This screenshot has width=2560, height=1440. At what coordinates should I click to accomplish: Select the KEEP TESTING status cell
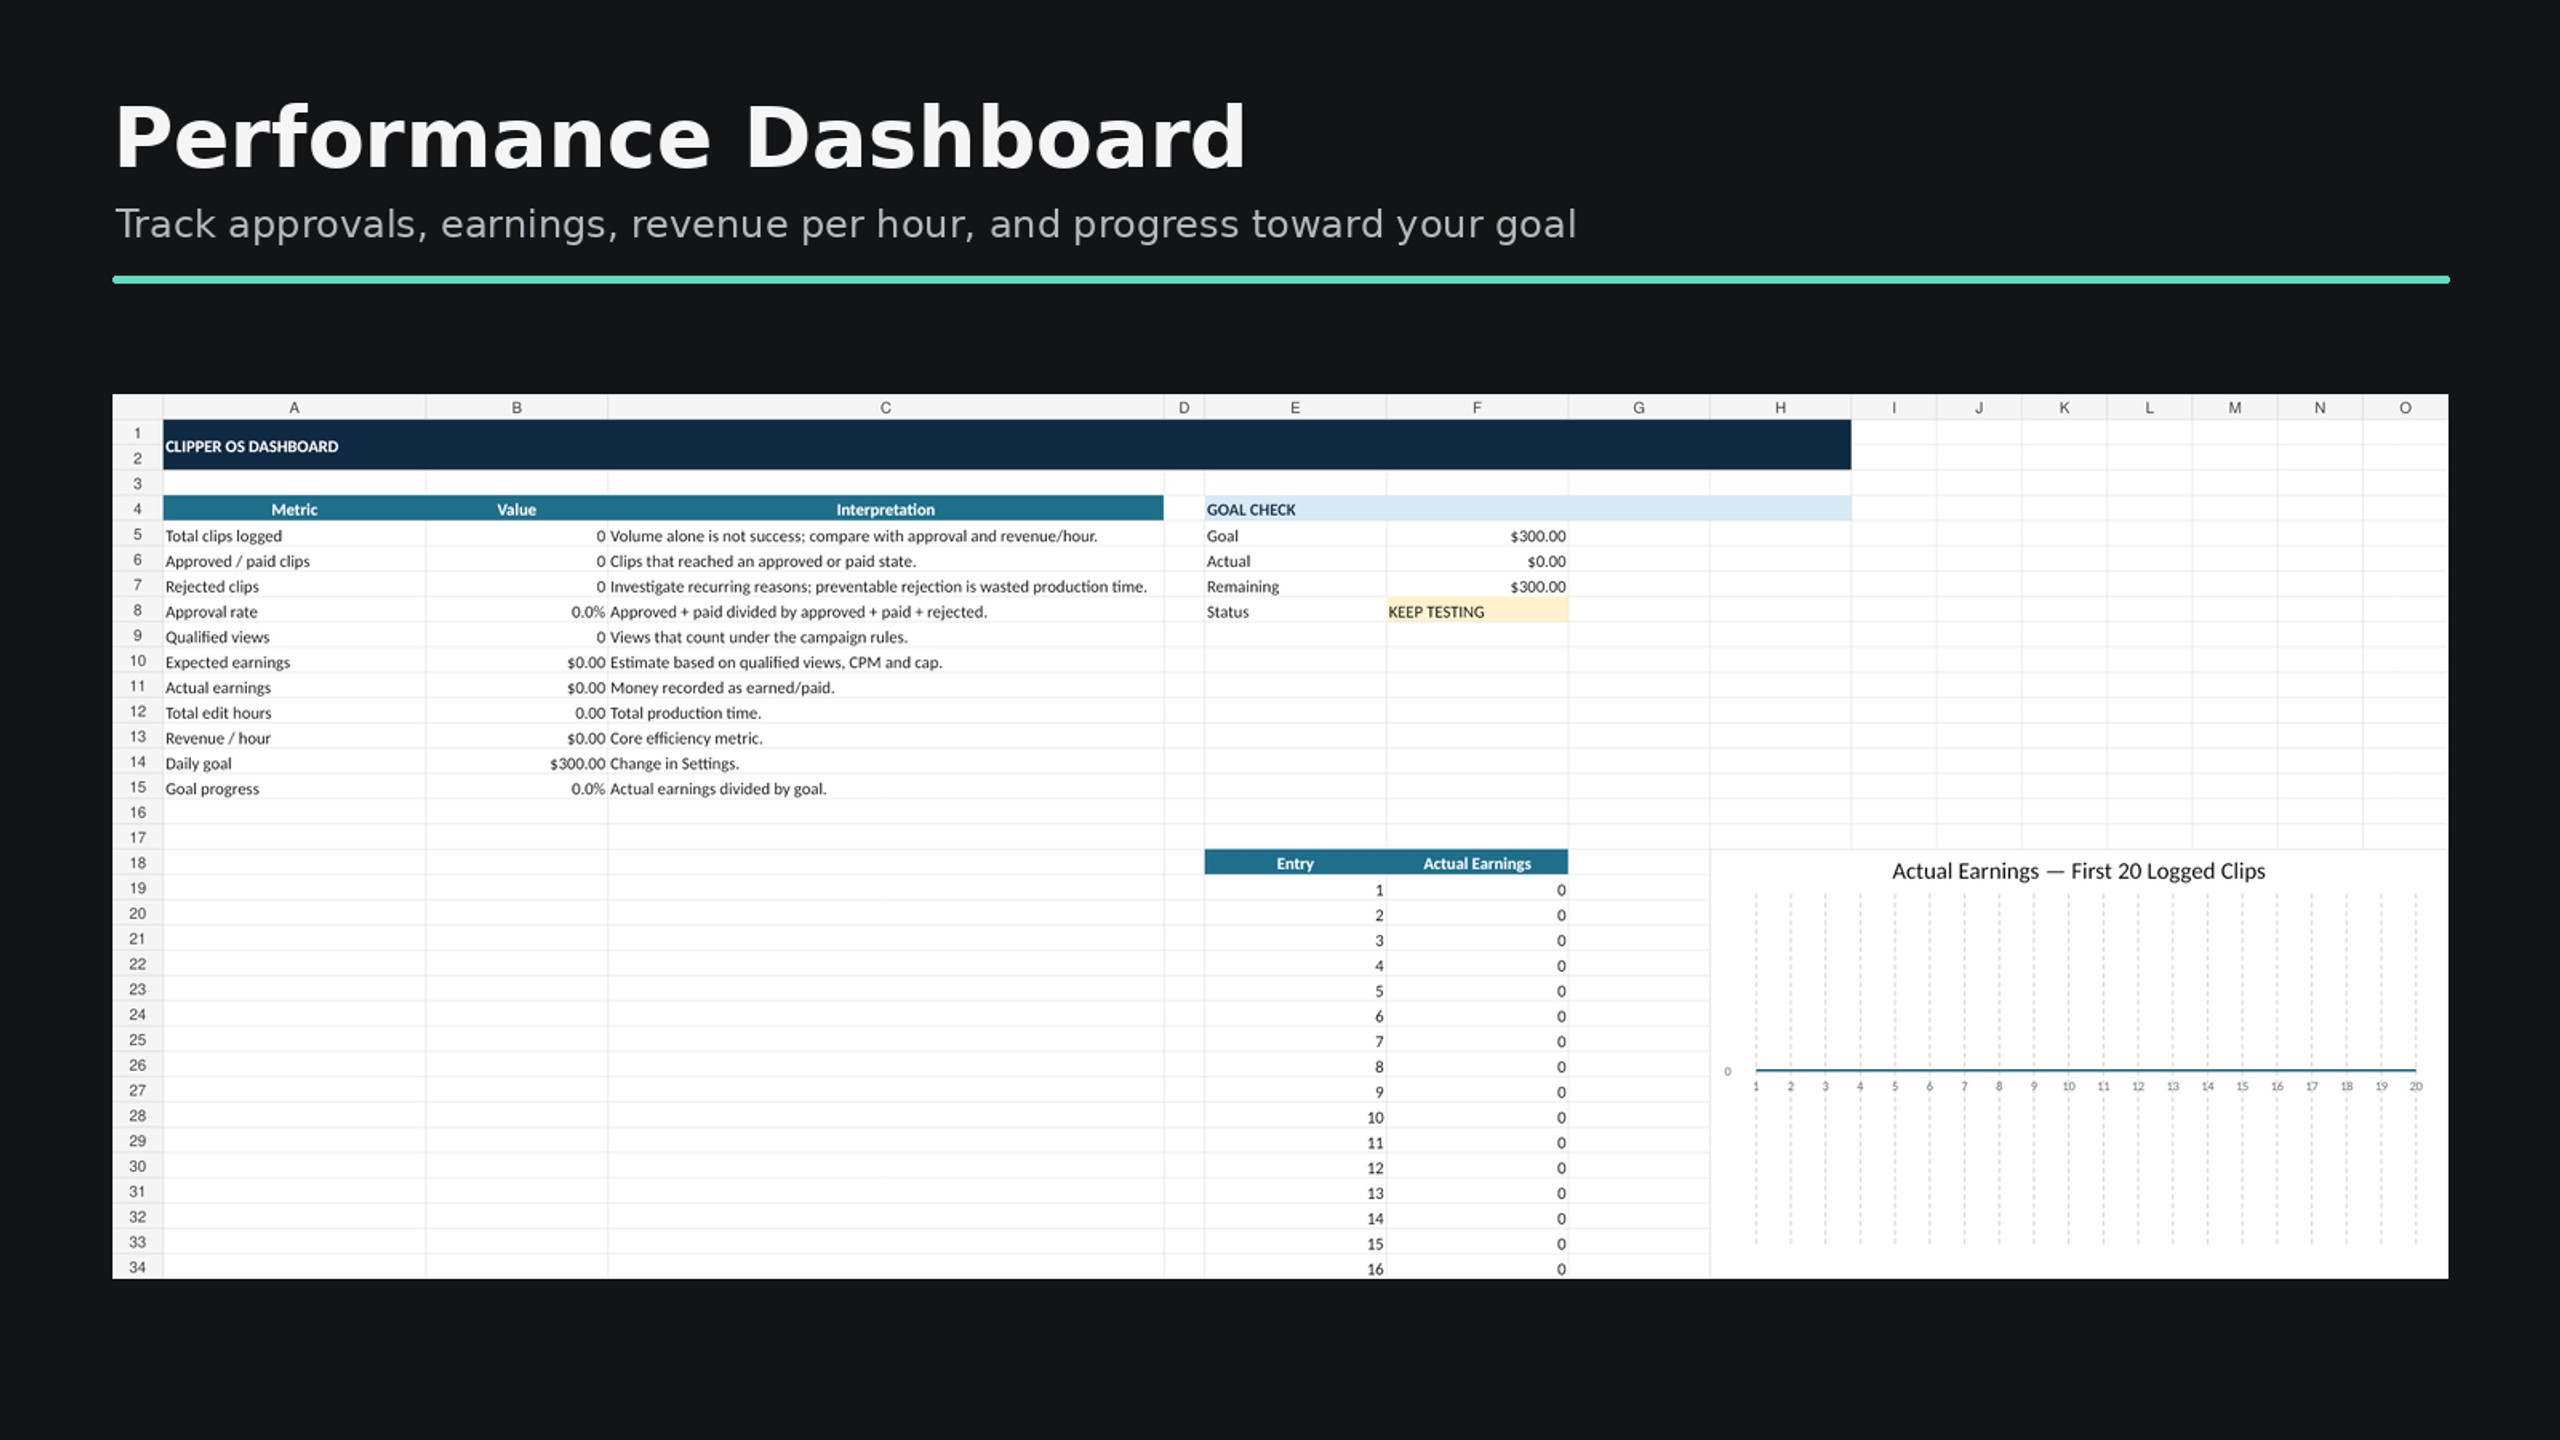pos(1477,612)
